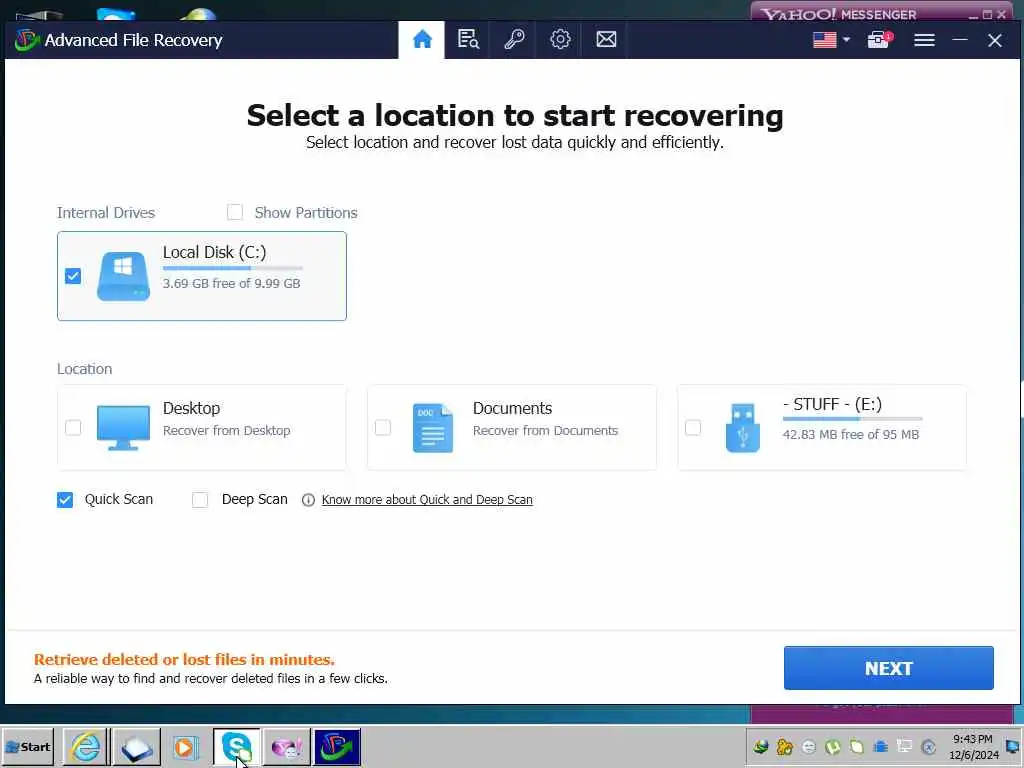1024x768 pixels.
Task: Open the settings gear tab
Action: tap(560, 40)
